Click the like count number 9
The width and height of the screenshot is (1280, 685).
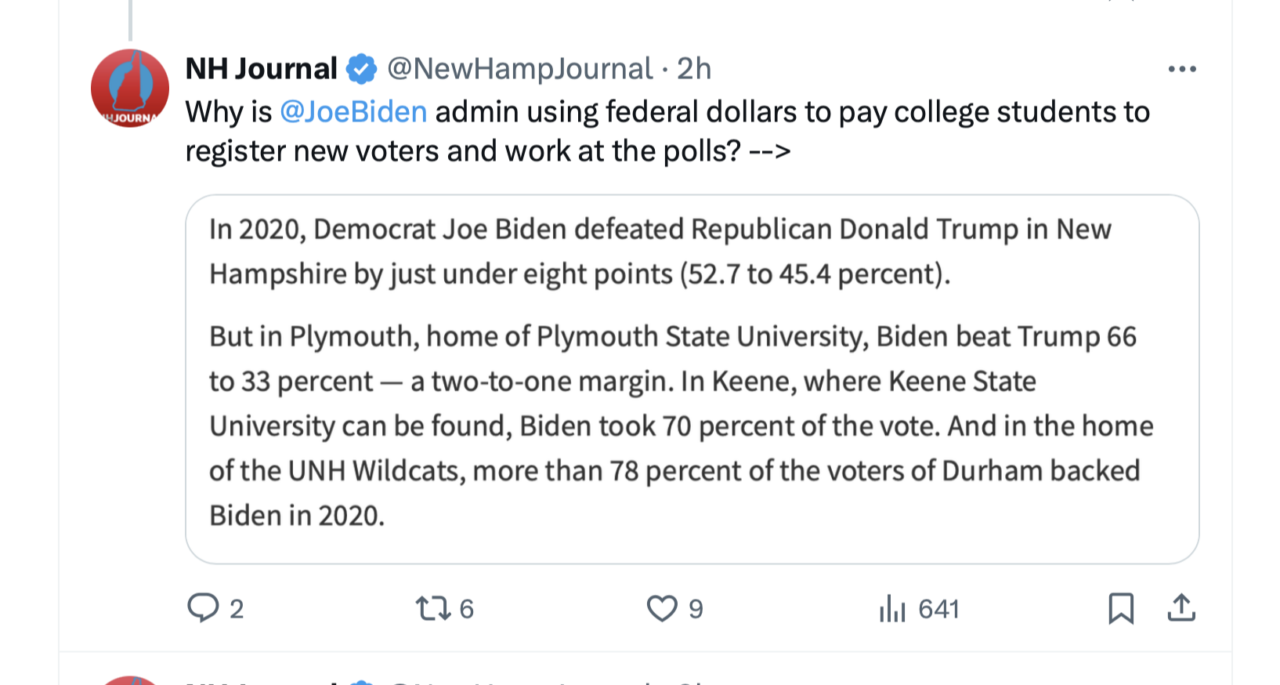click(x=696, y=609)
